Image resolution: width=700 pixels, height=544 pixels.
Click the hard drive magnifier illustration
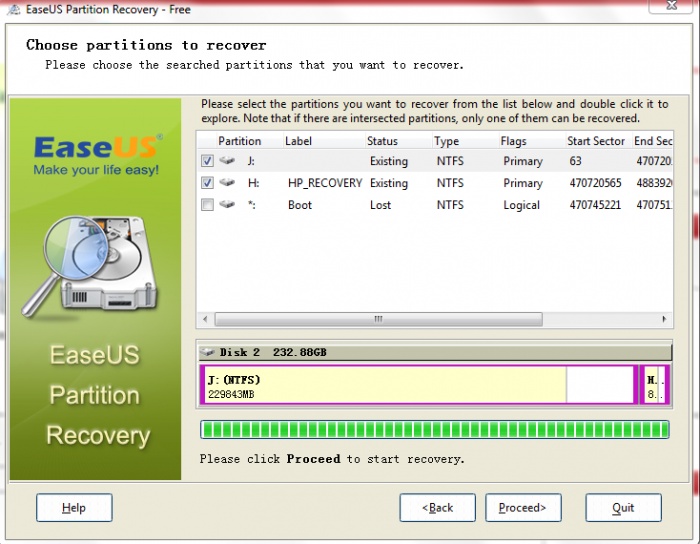pos(89,266)
